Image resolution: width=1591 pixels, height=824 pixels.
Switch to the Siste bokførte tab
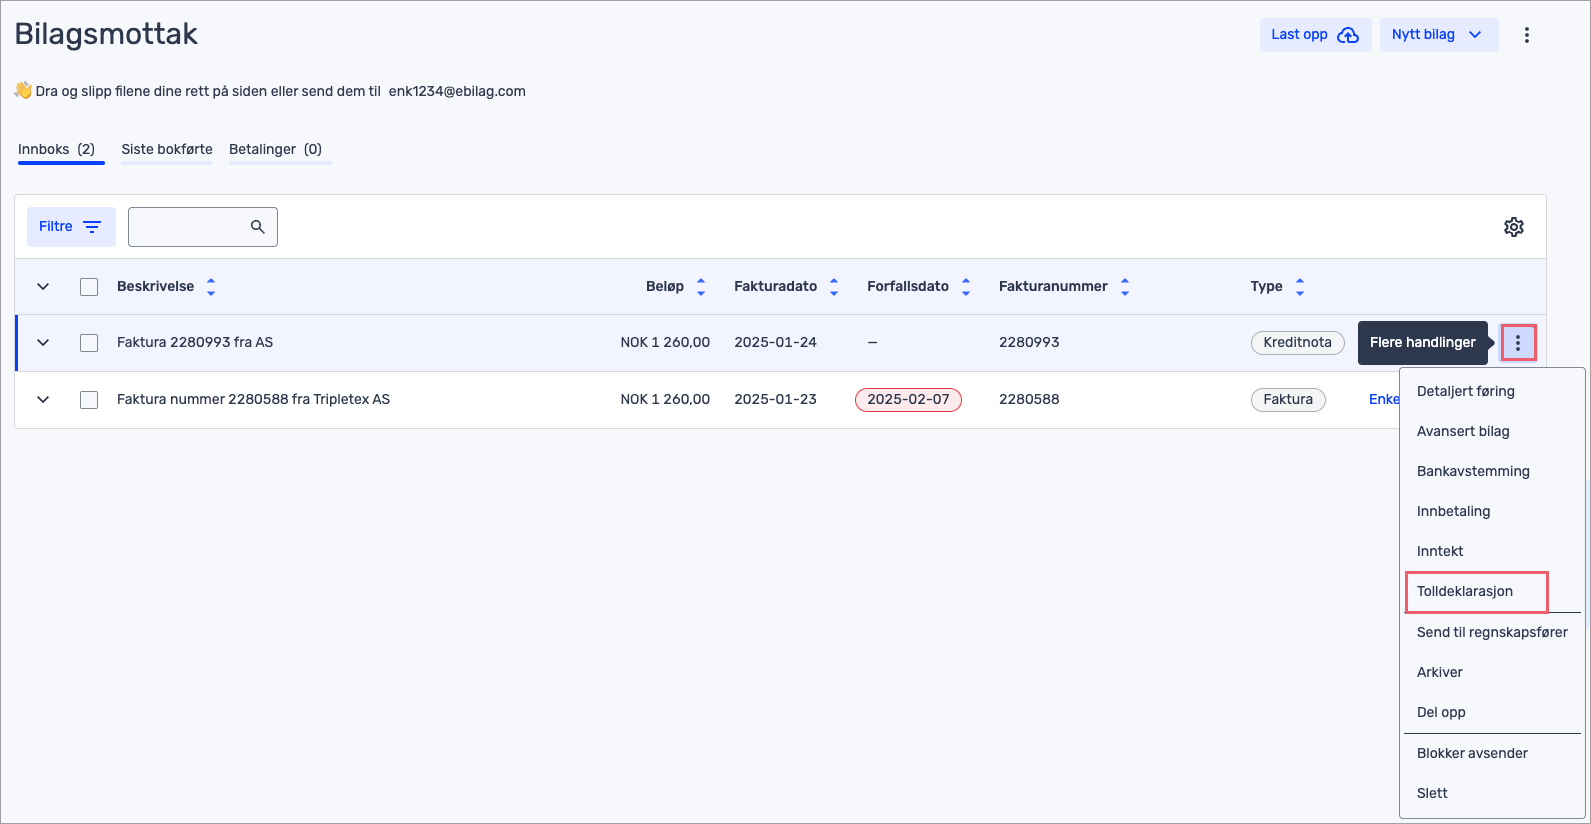pos(167,150)
